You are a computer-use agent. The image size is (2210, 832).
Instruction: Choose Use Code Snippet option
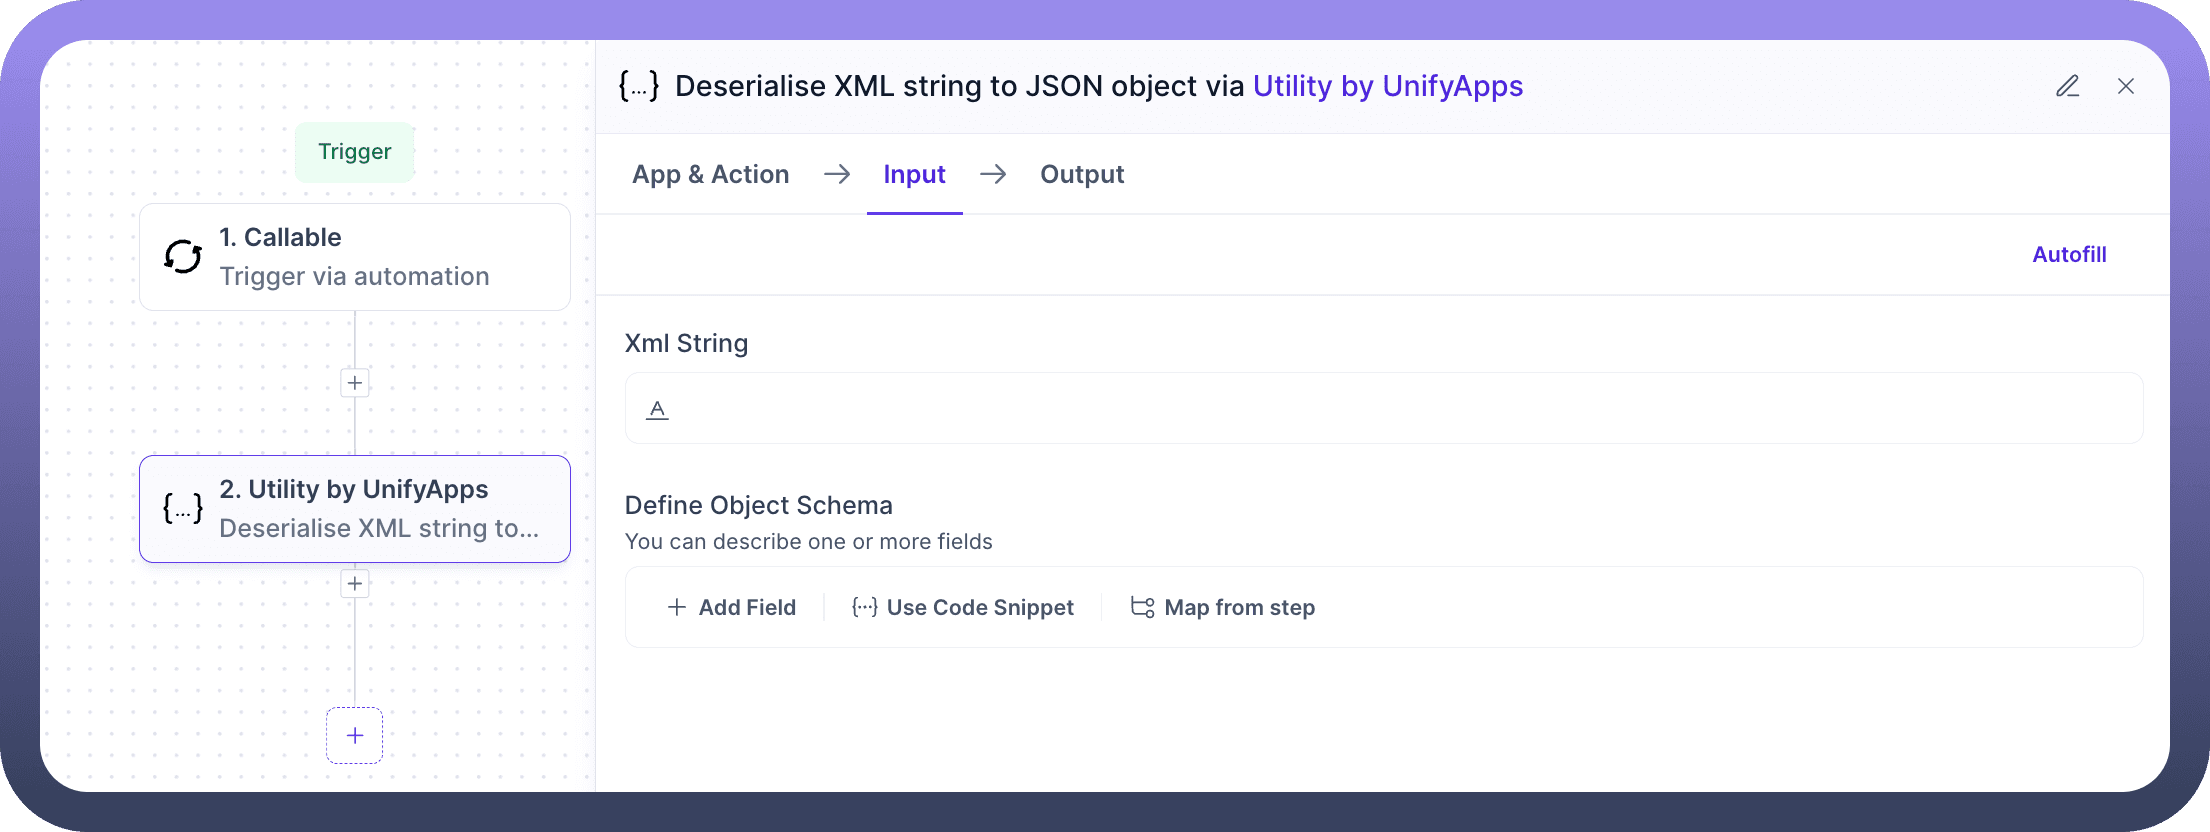pos(963,608)
